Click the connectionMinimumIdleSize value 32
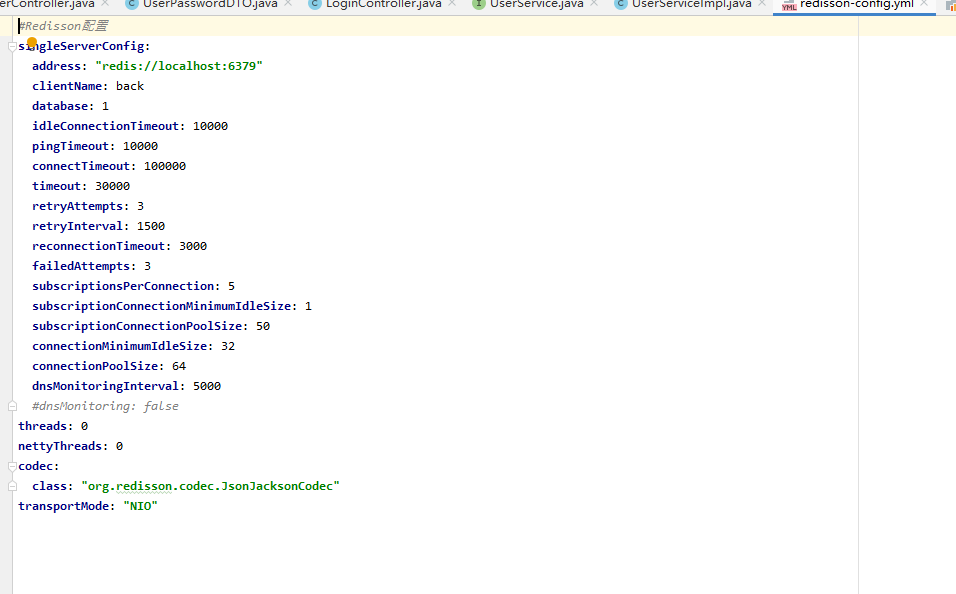 coord(228,346)
